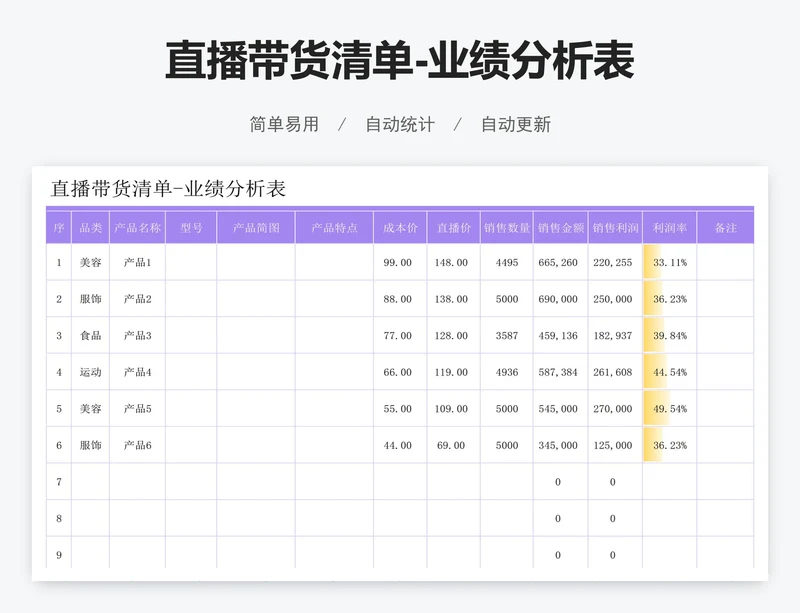Select live price cell 128.00
The width and height of the screenshot is (800, 613).
(454, 336)
